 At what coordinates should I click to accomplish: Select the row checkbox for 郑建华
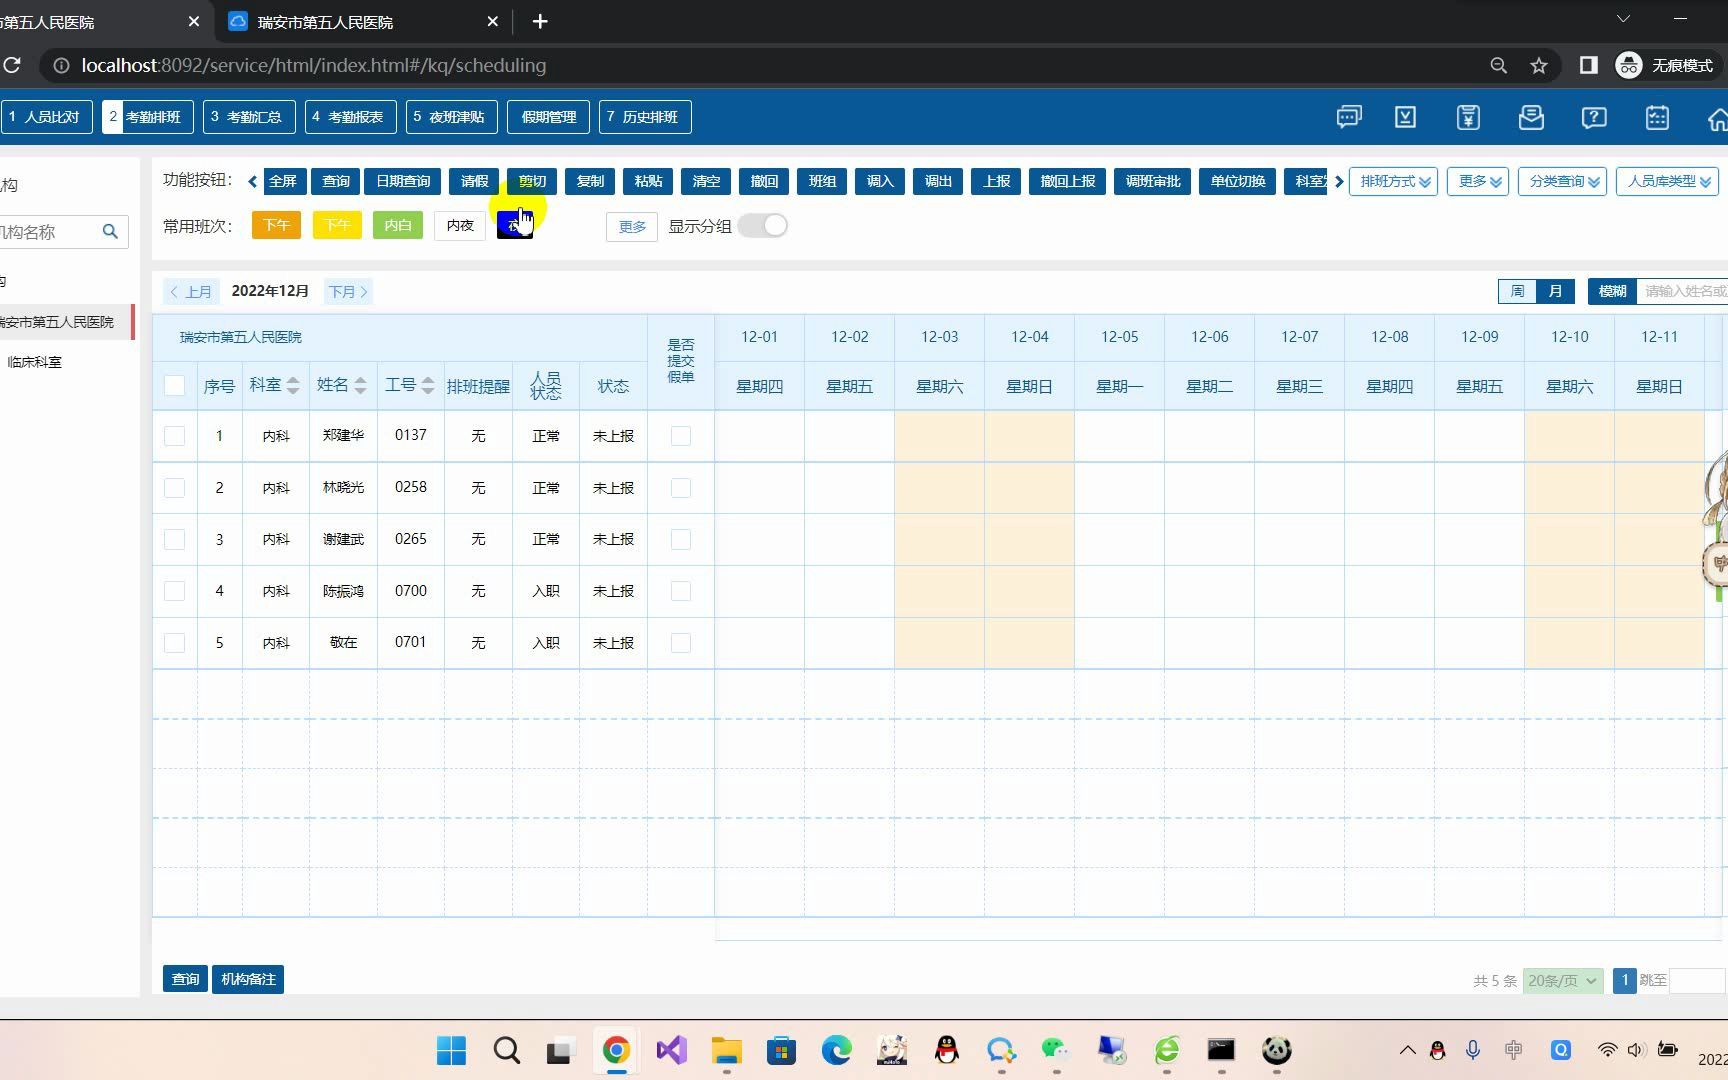174,436
